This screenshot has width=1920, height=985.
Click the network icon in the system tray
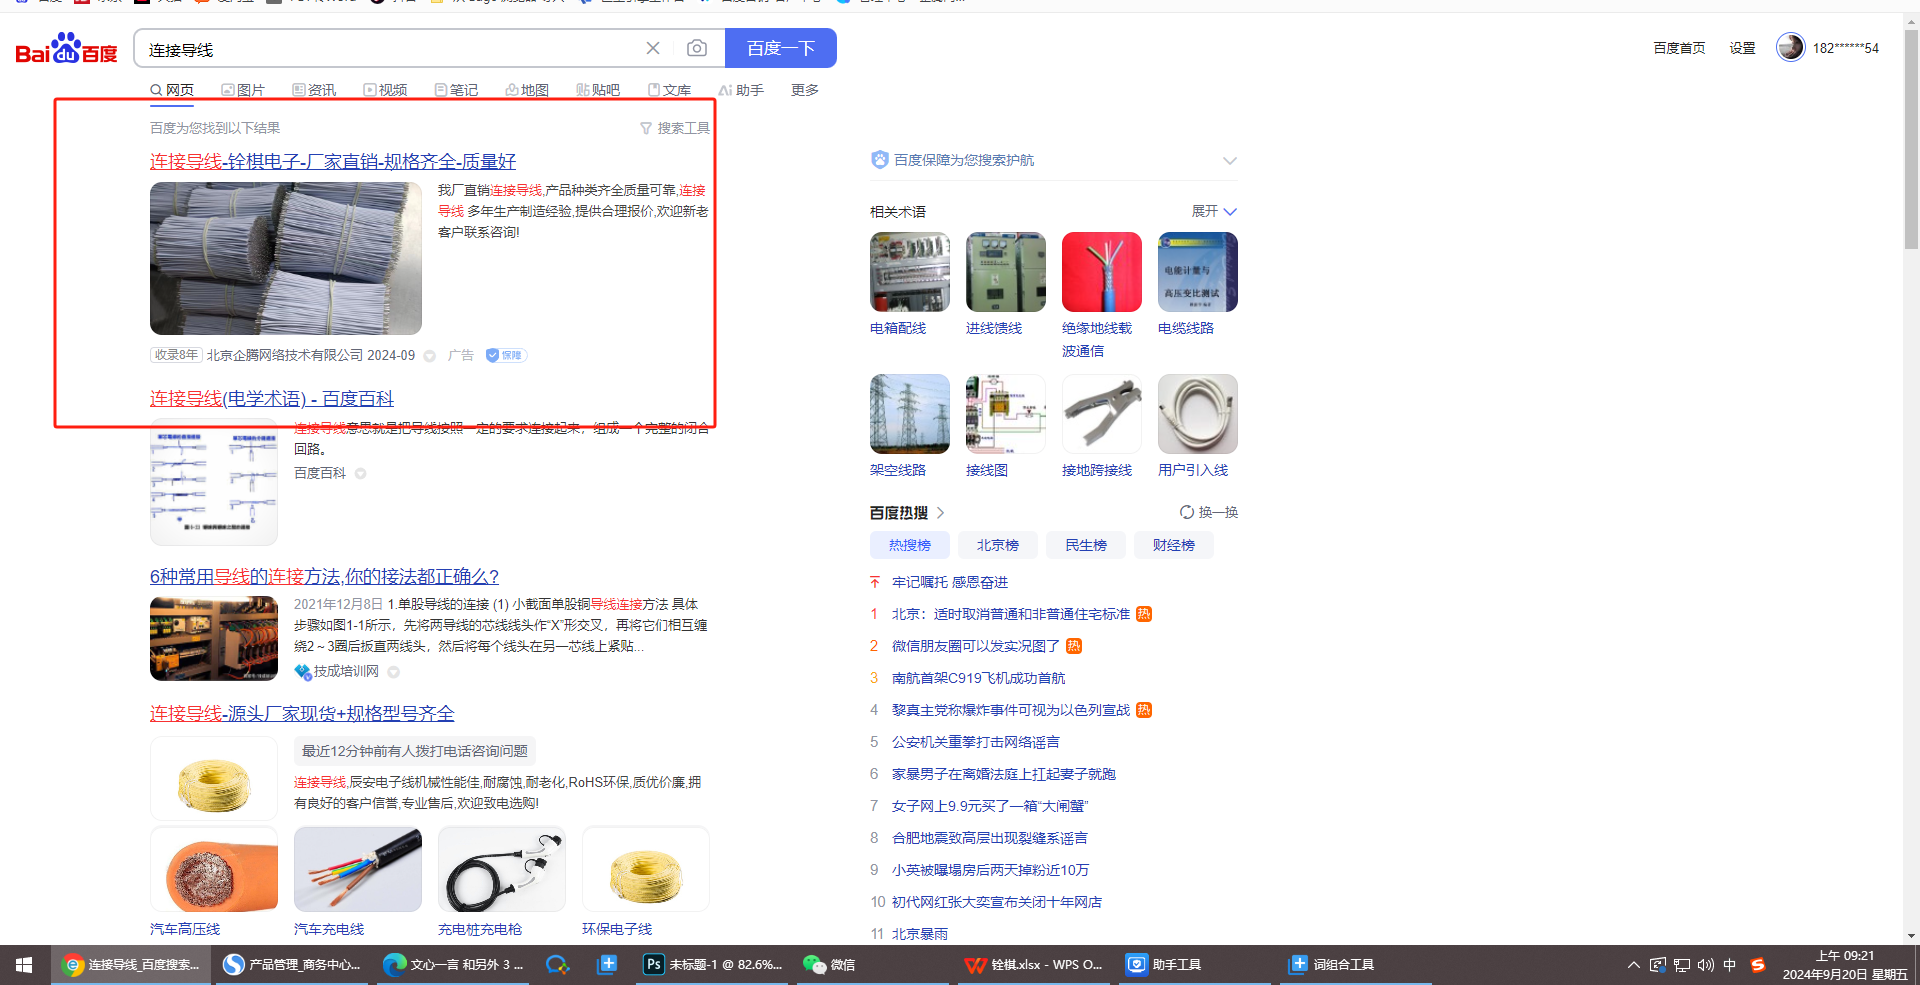[1682, 965]
